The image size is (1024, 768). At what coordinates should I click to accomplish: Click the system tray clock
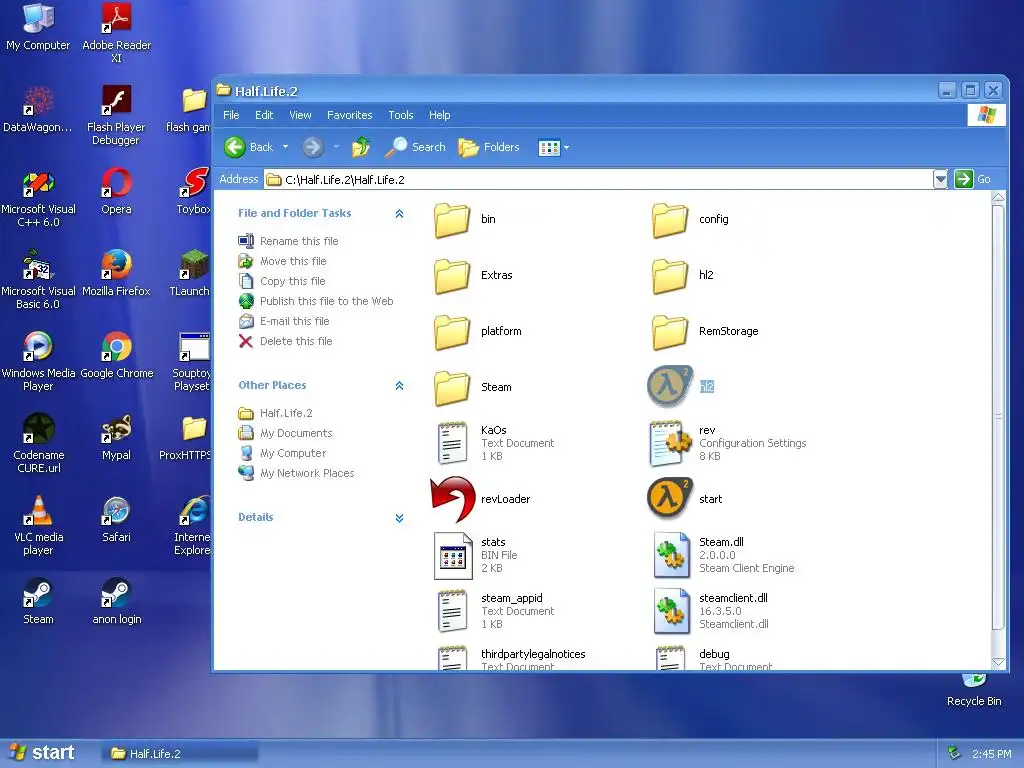point(991,754)
